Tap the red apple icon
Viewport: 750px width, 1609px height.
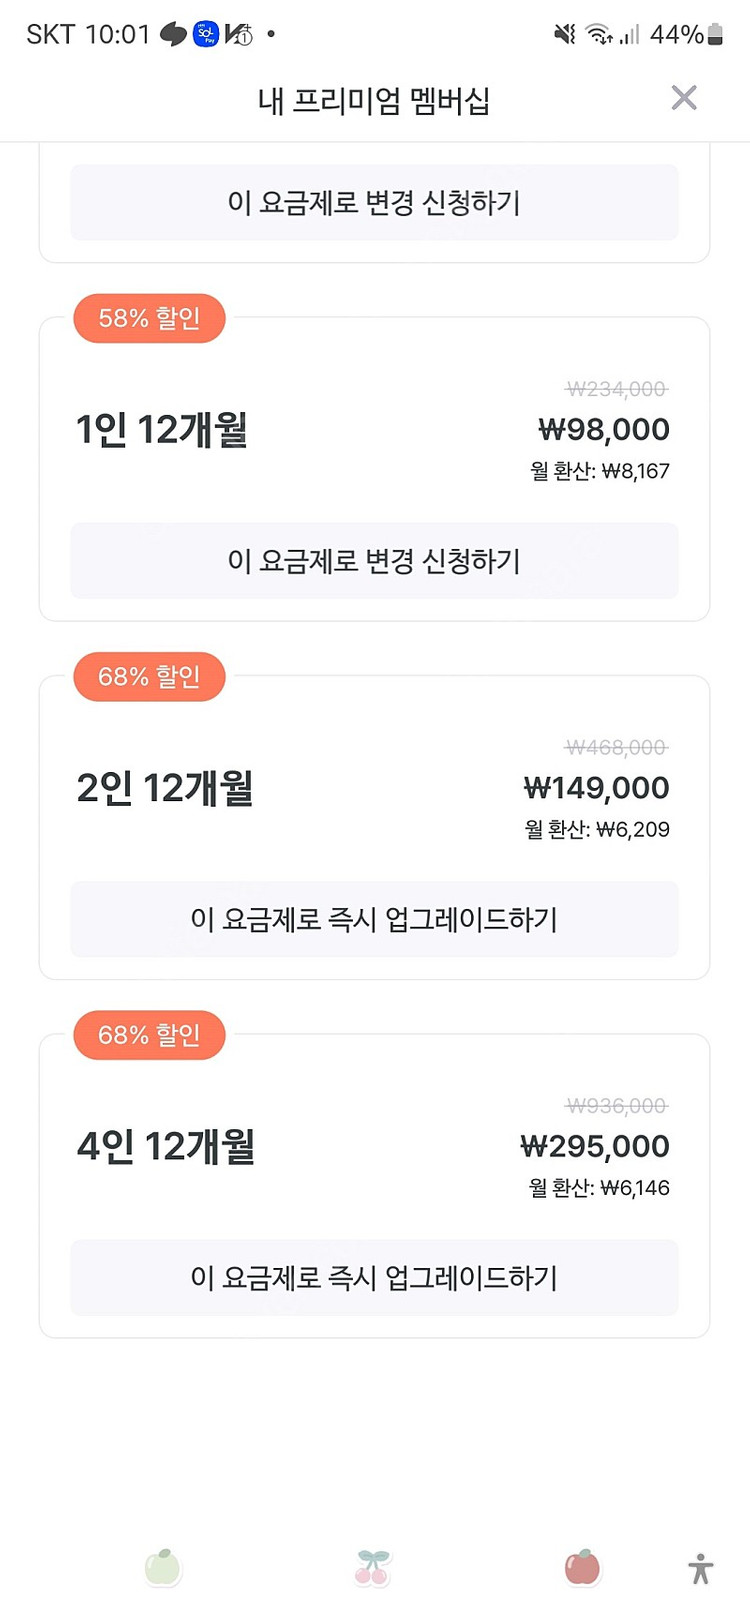[582, 1567]
